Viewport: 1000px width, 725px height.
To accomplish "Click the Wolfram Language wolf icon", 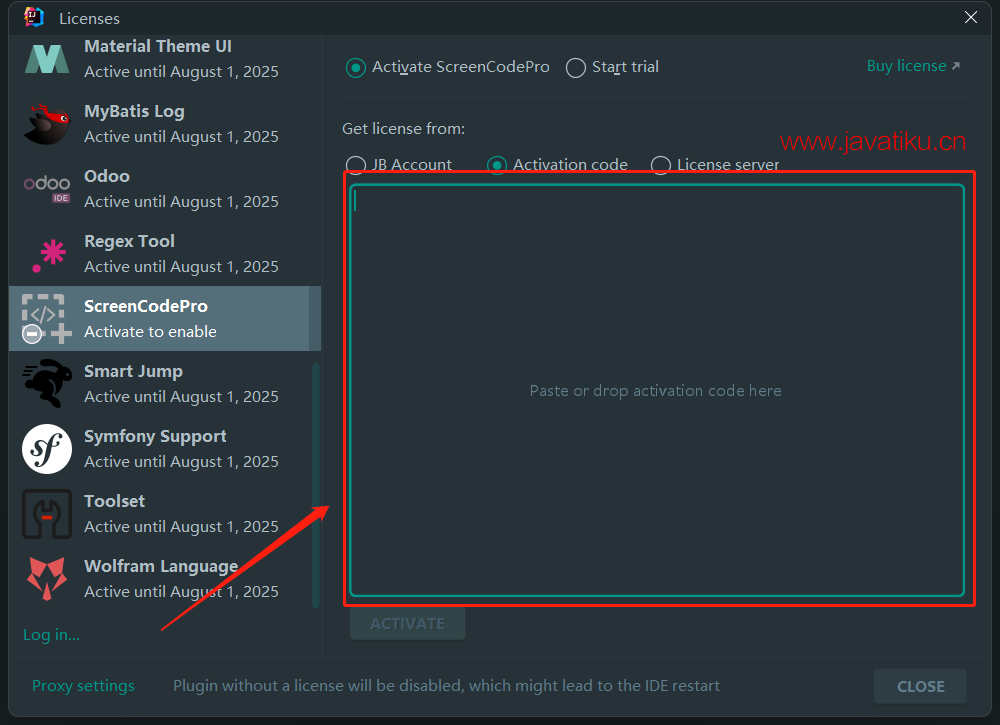I will click(x=47, y=578).
